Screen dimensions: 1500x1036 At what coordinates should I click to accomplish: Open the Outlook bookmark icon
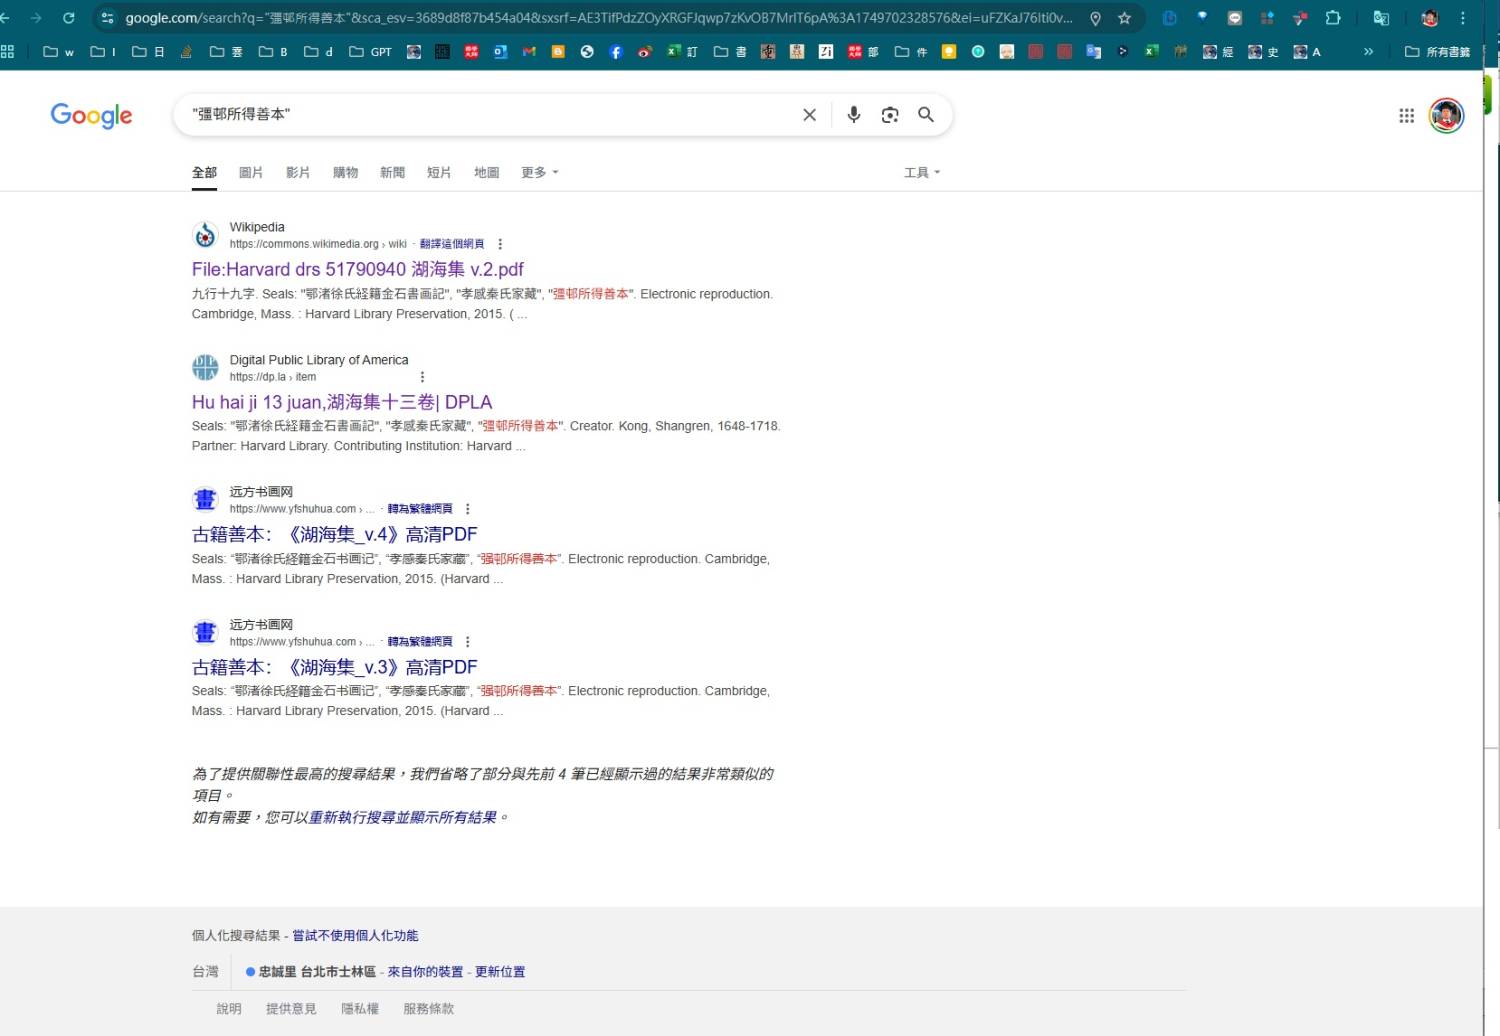[x=500, y=52]
